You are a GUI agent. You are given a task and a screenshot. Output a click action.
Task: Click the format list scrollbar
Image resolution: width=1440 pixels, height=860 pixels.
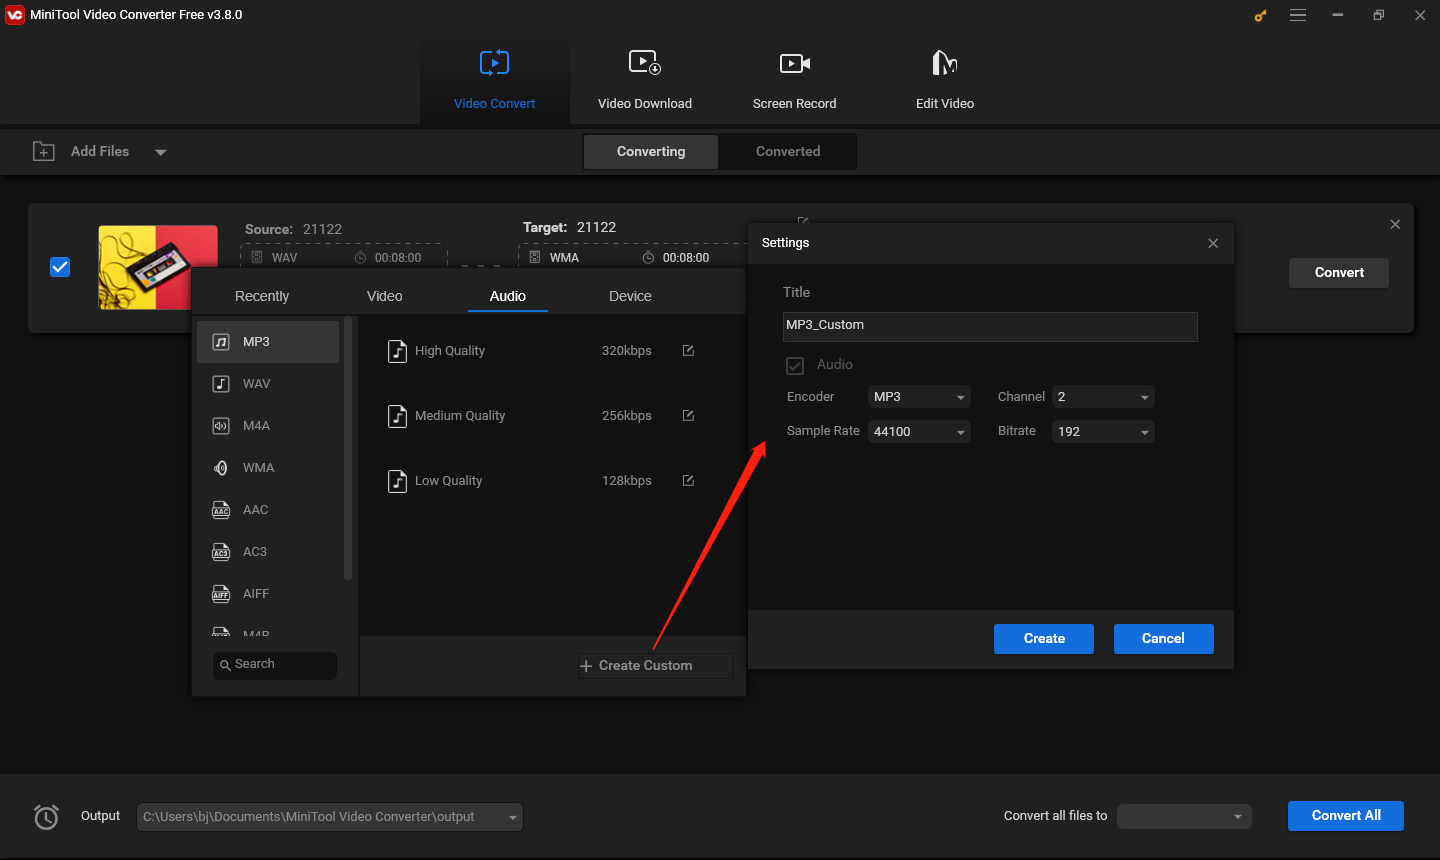pyautogui.click(x=348, y=448)
